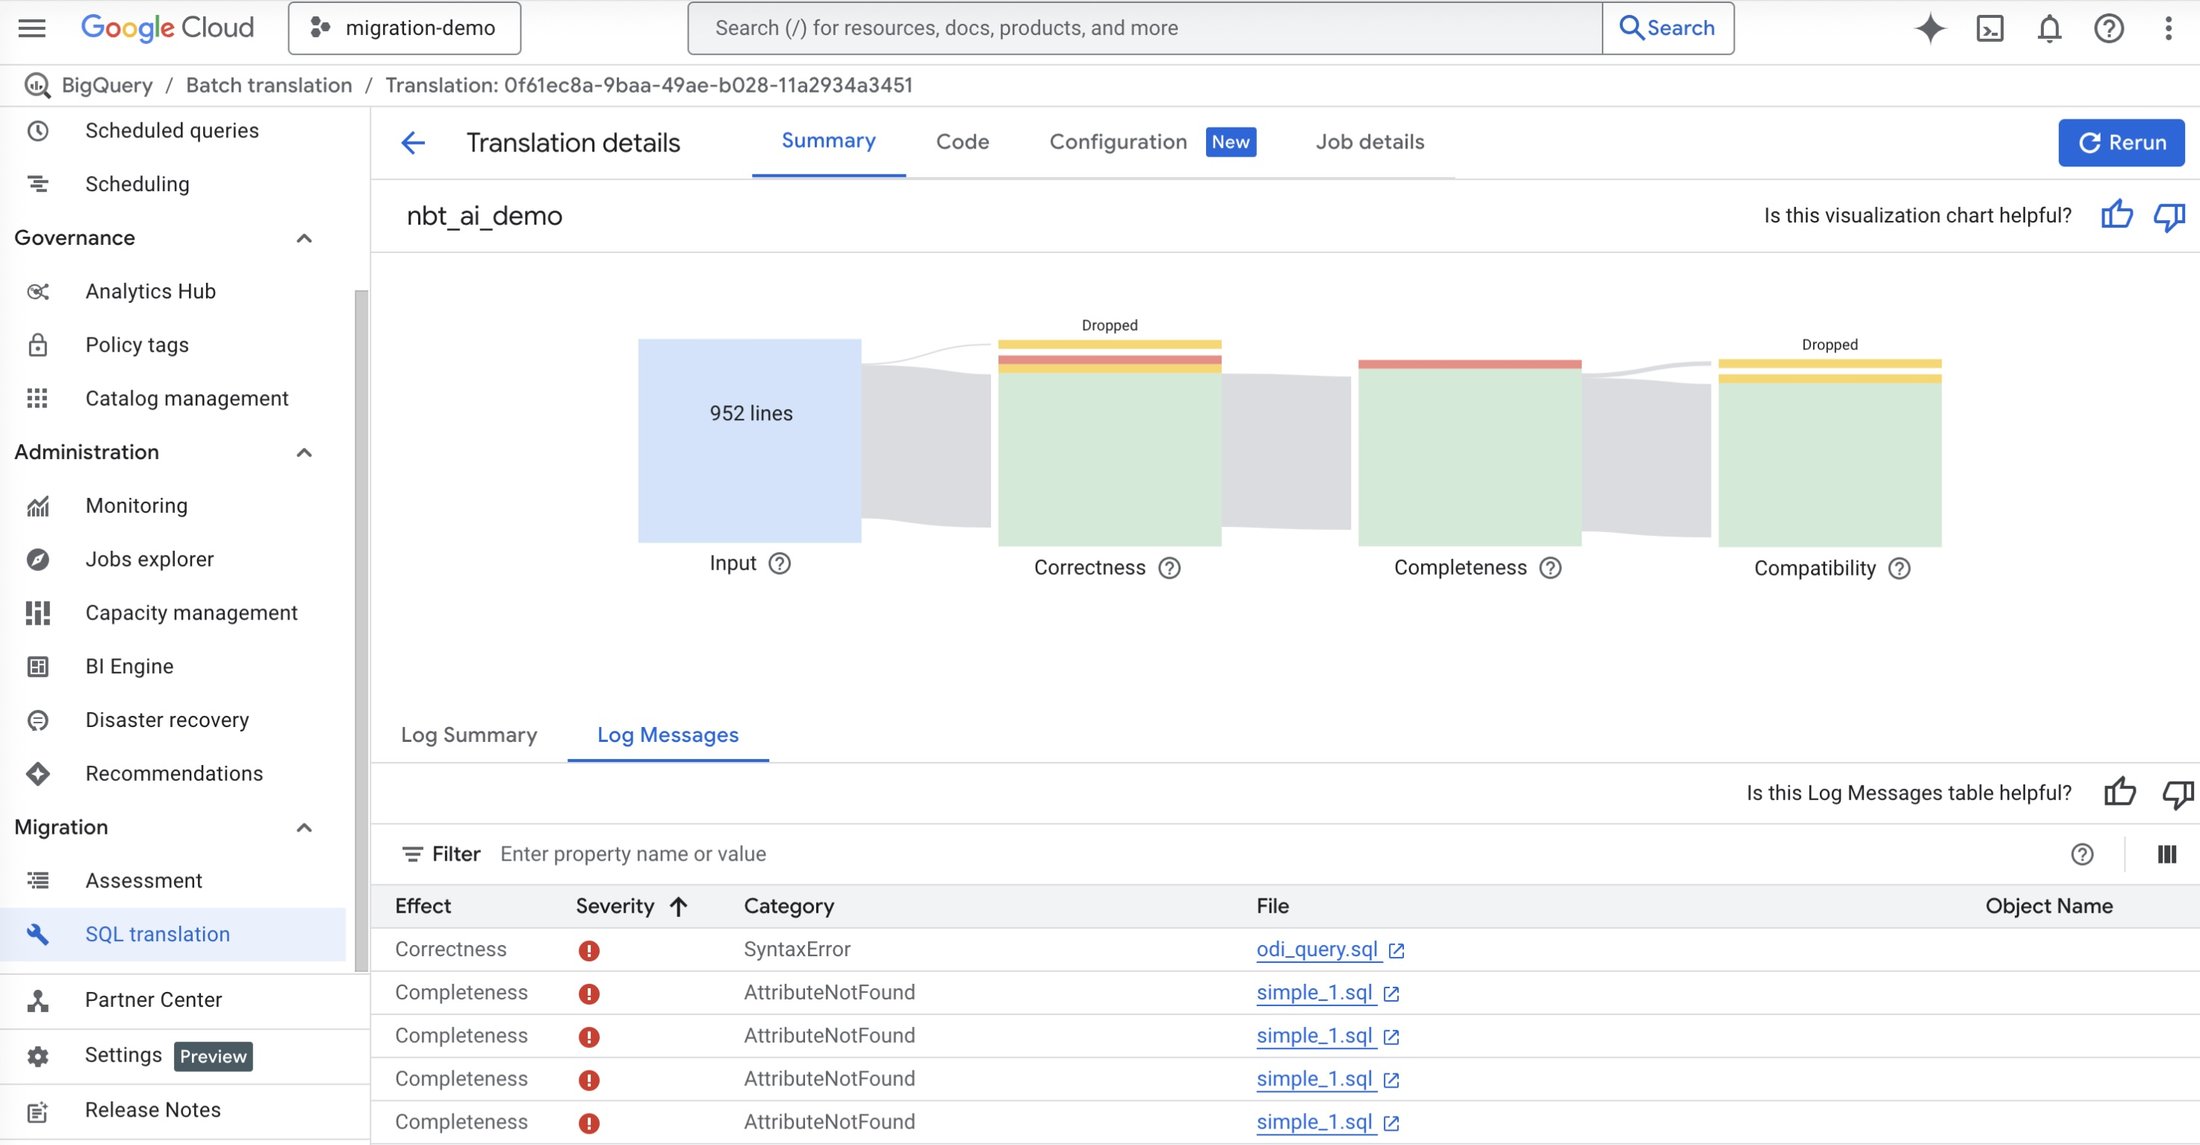Viewport: 2200px width, 1145px height.
Task: Collapse the Migration section
Action: [x=304, y=827]
